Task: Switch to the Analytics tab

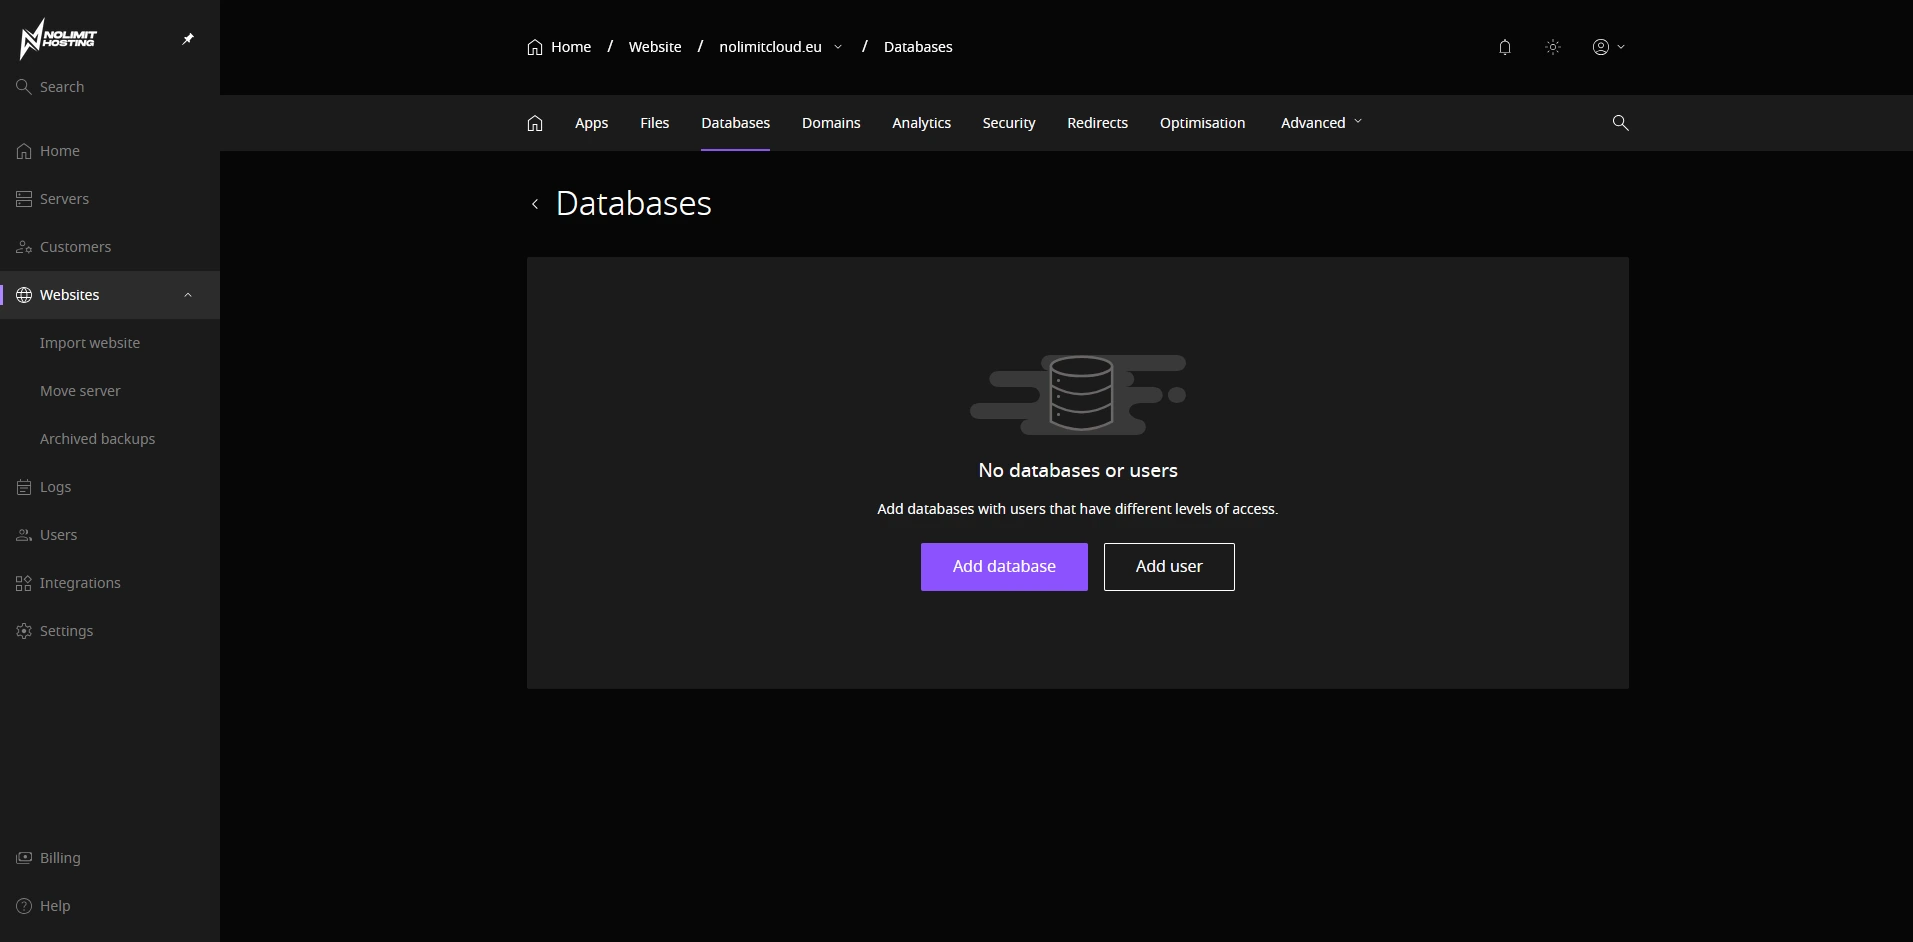Action: (x=921, y=123)
